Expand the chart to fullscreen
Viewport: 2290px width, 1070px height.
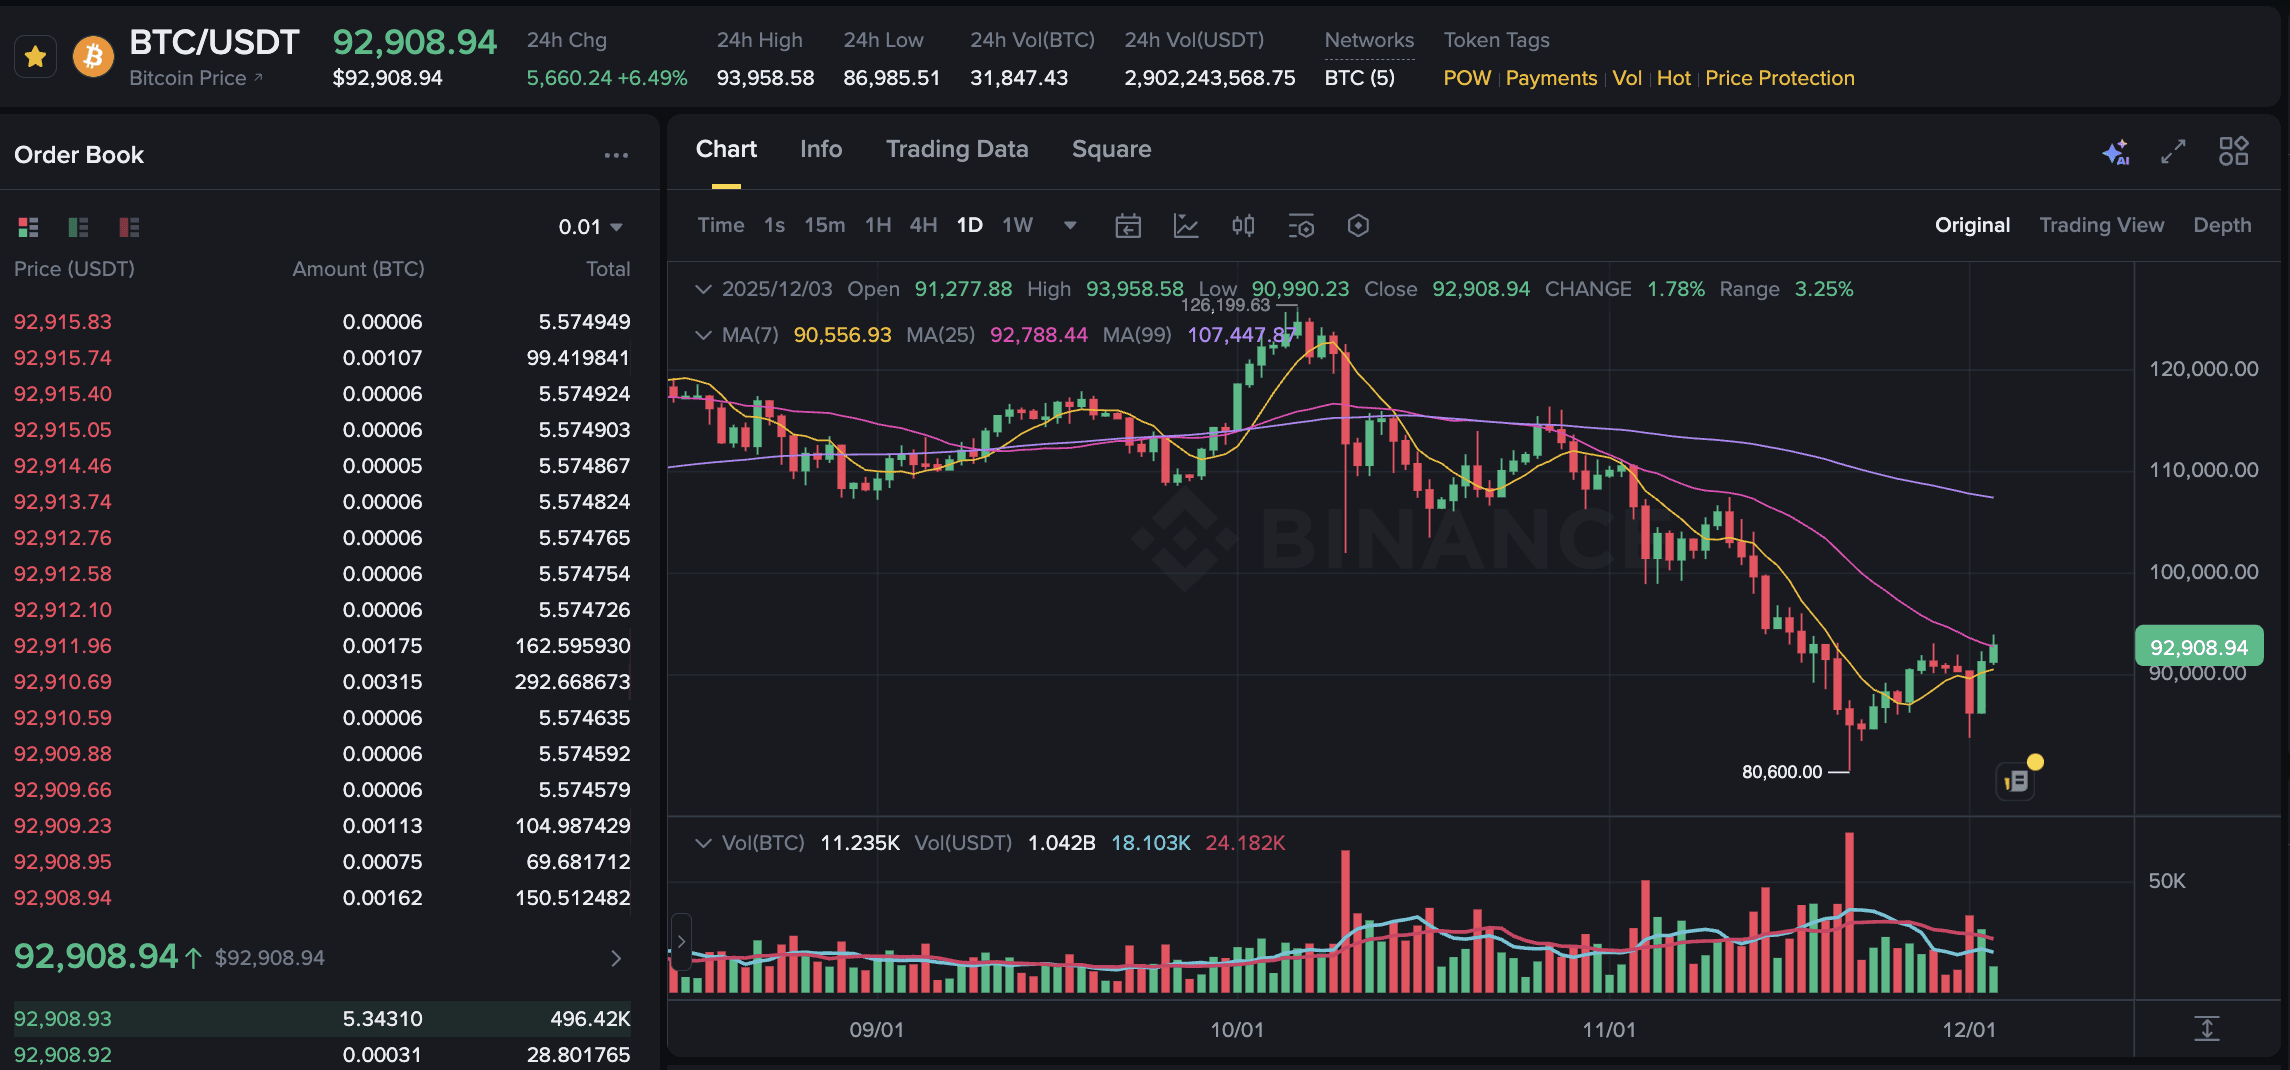tap(2171, 152)
